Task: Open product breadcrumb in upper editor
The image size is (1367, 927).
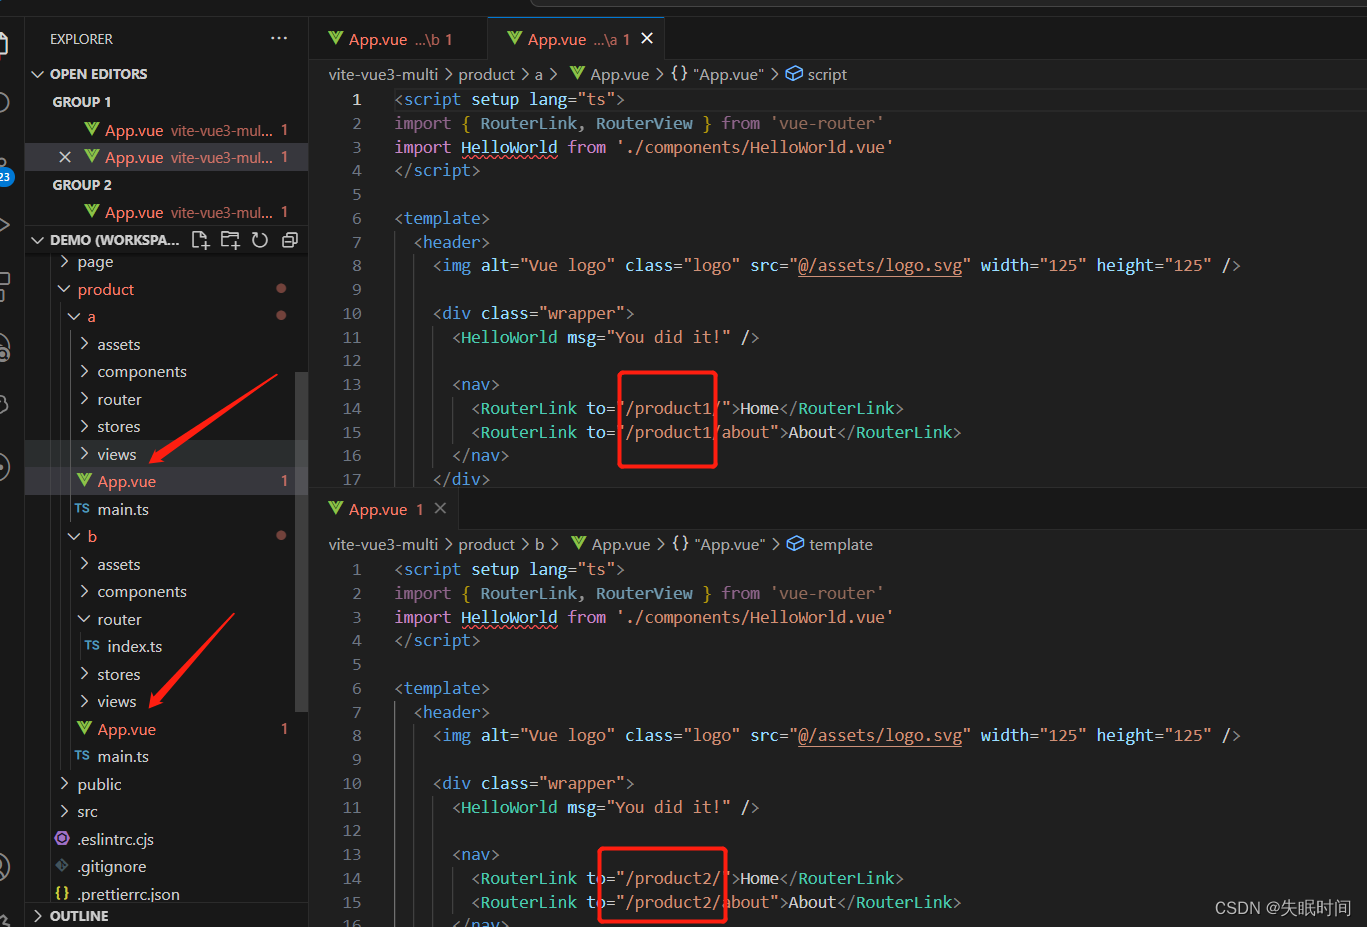Action: tap(487, 74)
